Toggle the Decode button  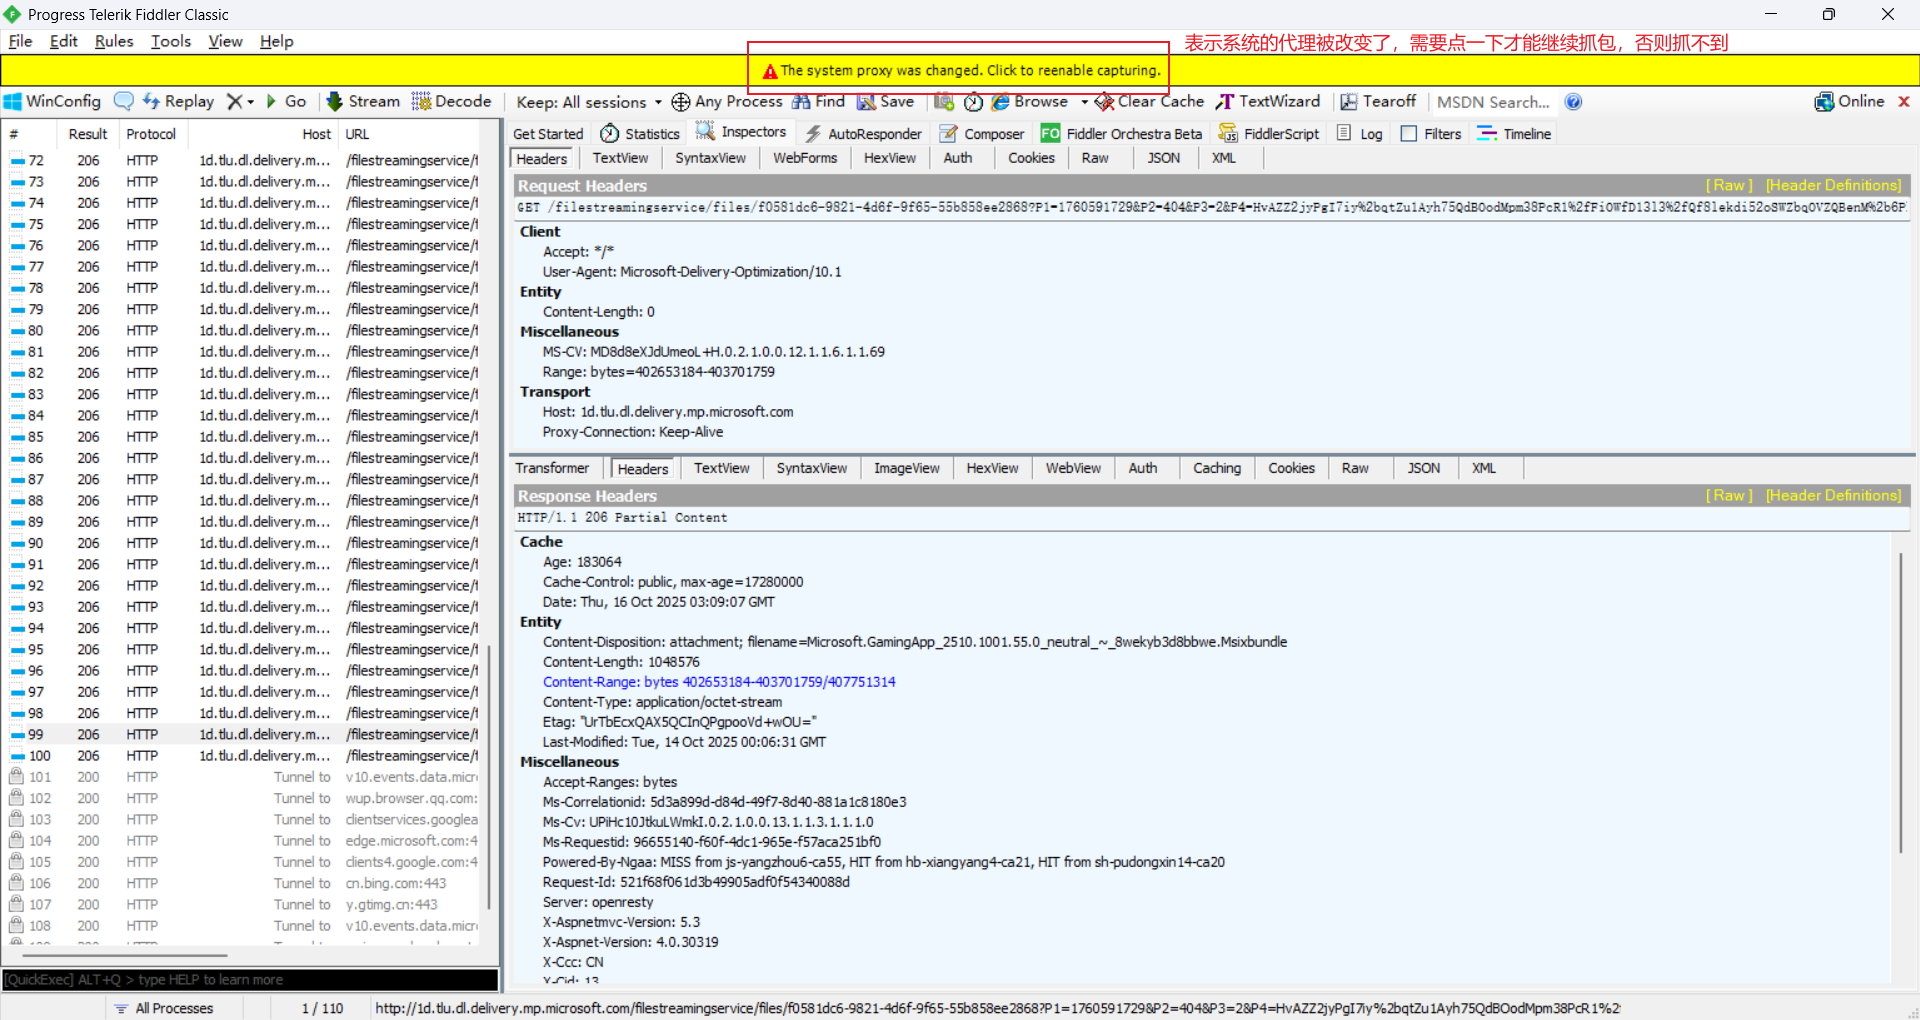(452, 102)
